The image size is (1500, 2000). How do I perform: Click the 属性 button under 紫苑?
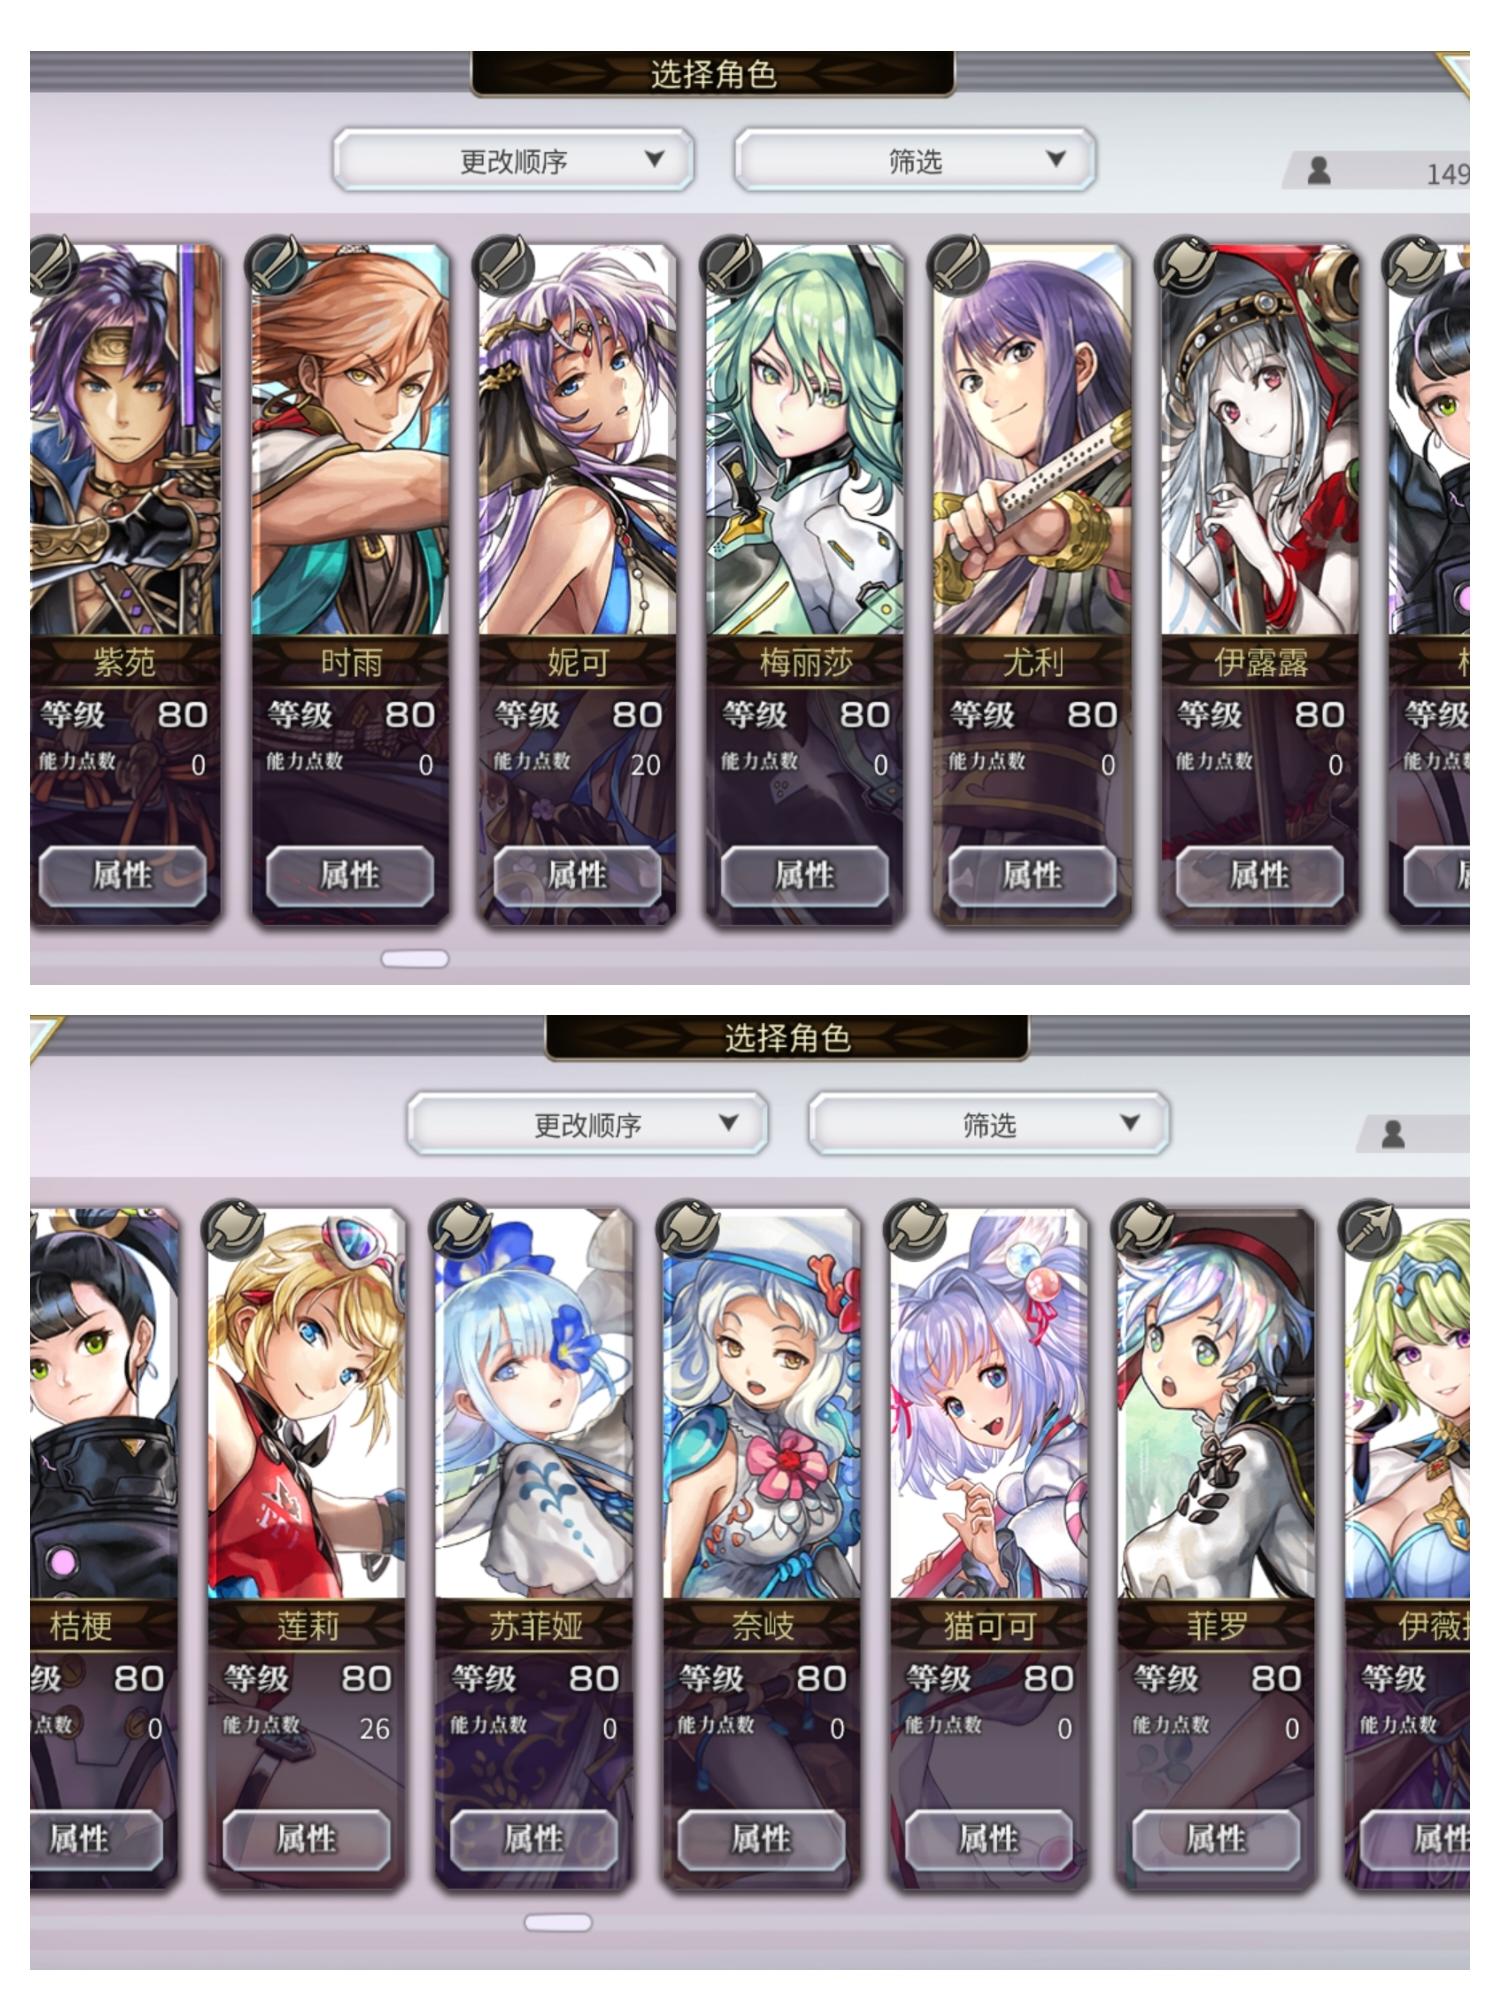(122, 876)
